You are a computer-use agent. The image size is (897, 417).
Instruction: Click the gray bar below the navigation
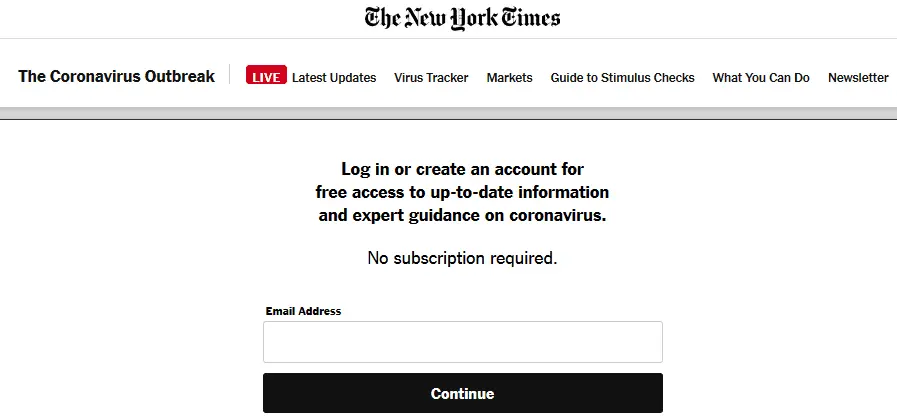click(x=448, y=114)
